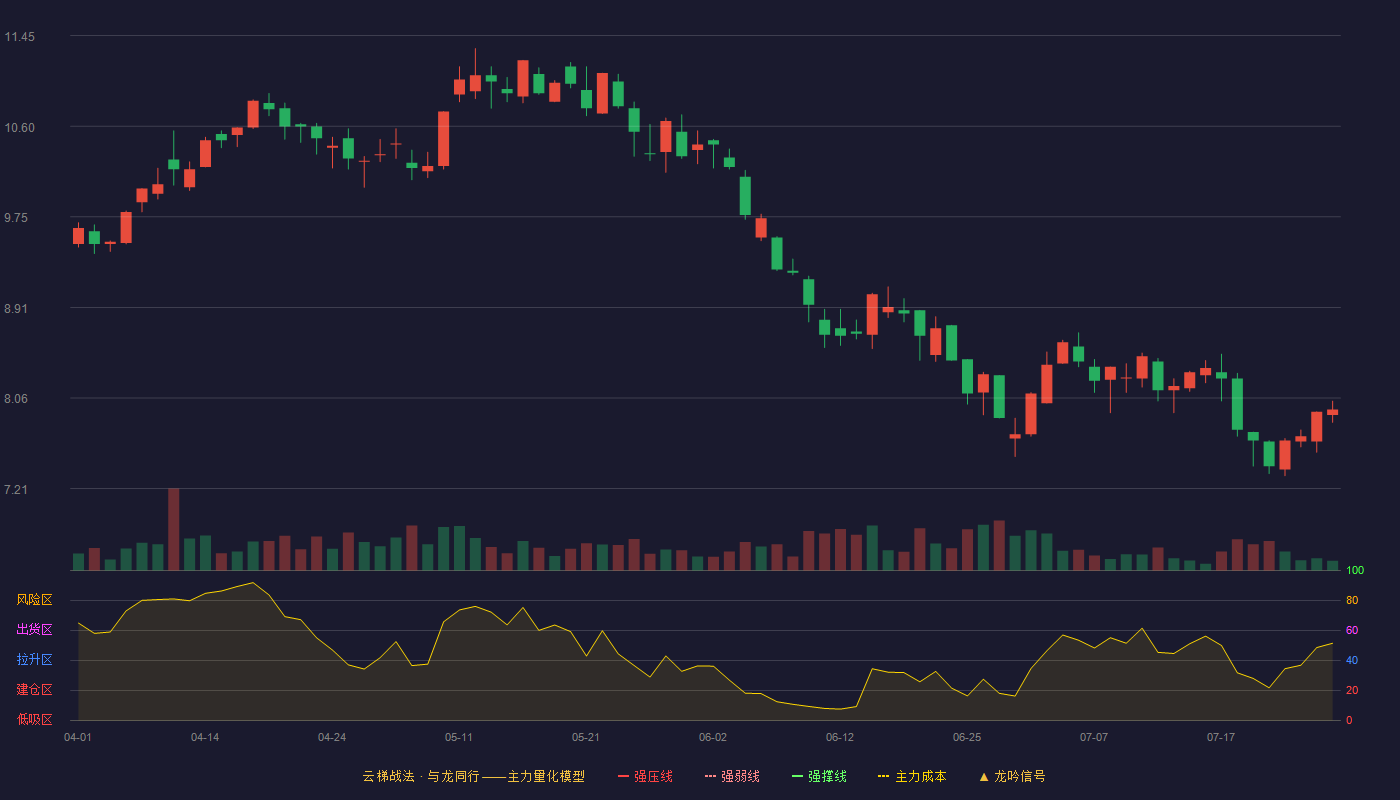Viewport: 1400px width, 800px height.
Task: Select the 06-12 date label
Action: (840, 737)
